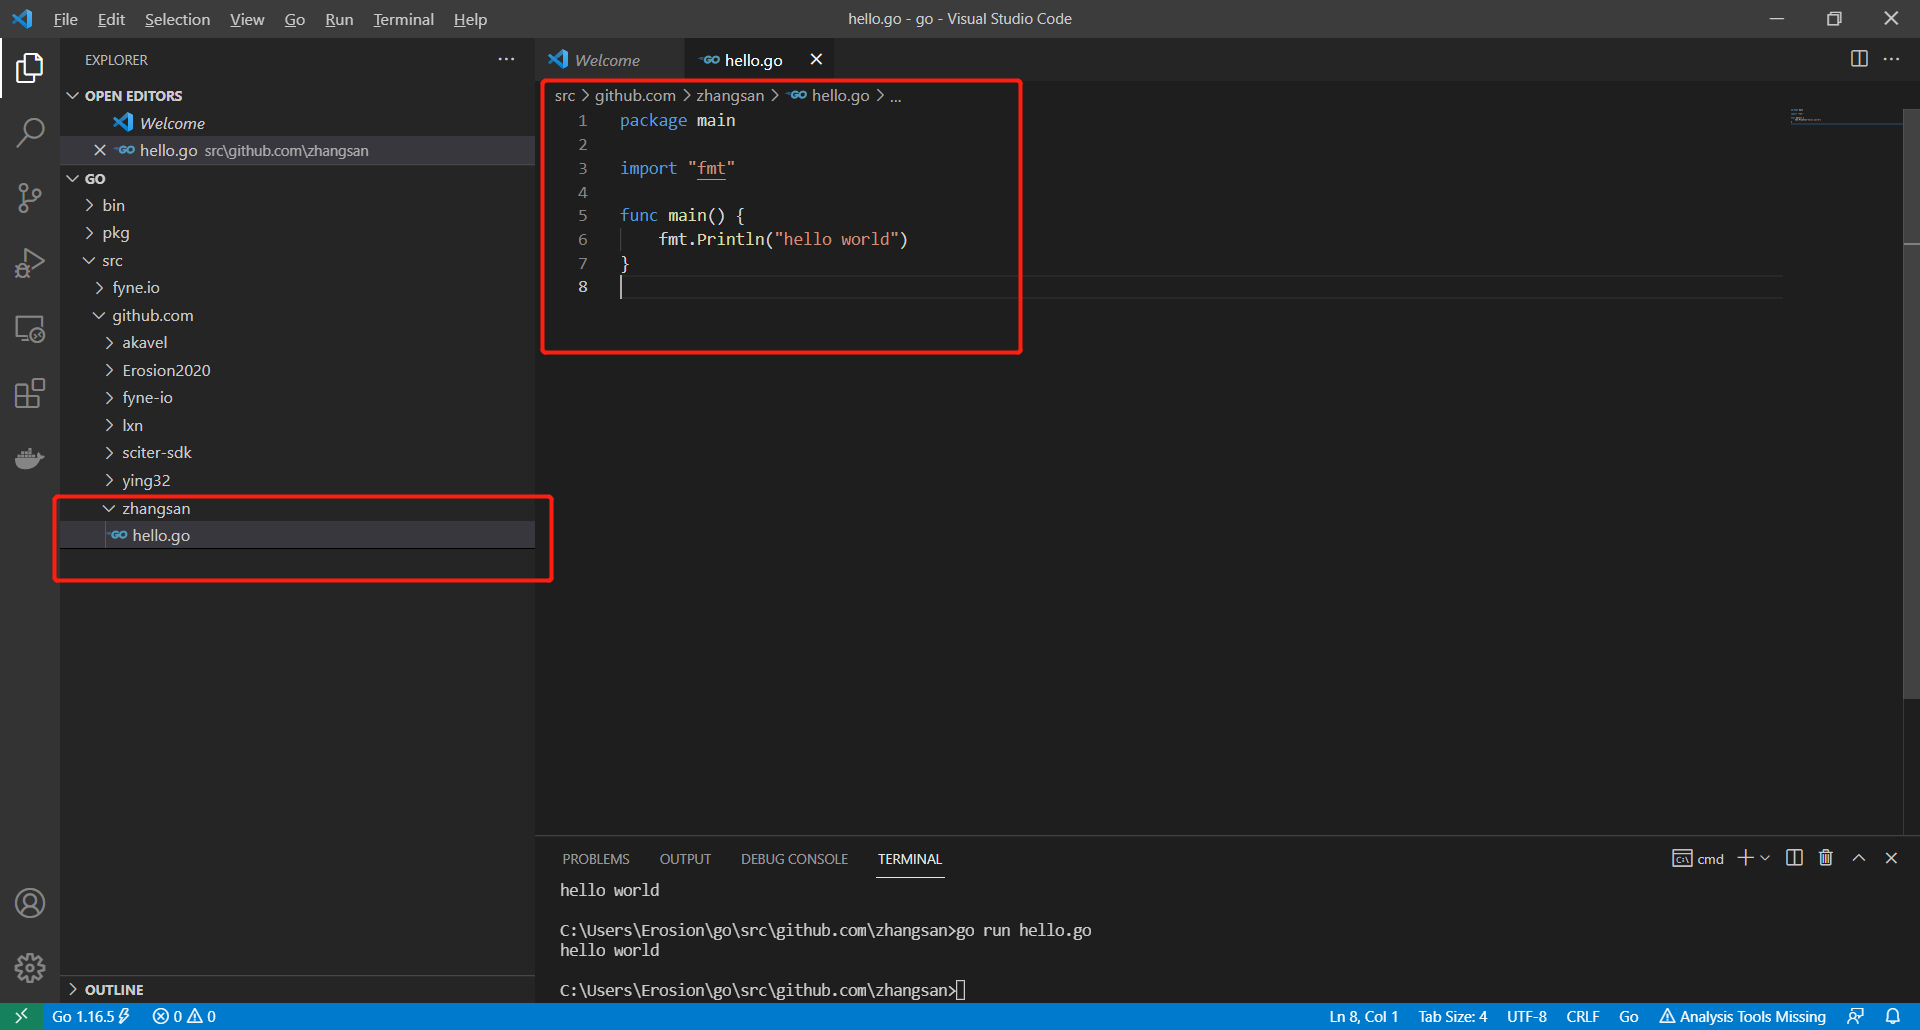The width and height of the screenshot is (1920, 1030).
Task: Open the Terminal menu
Action: point(403,19)
